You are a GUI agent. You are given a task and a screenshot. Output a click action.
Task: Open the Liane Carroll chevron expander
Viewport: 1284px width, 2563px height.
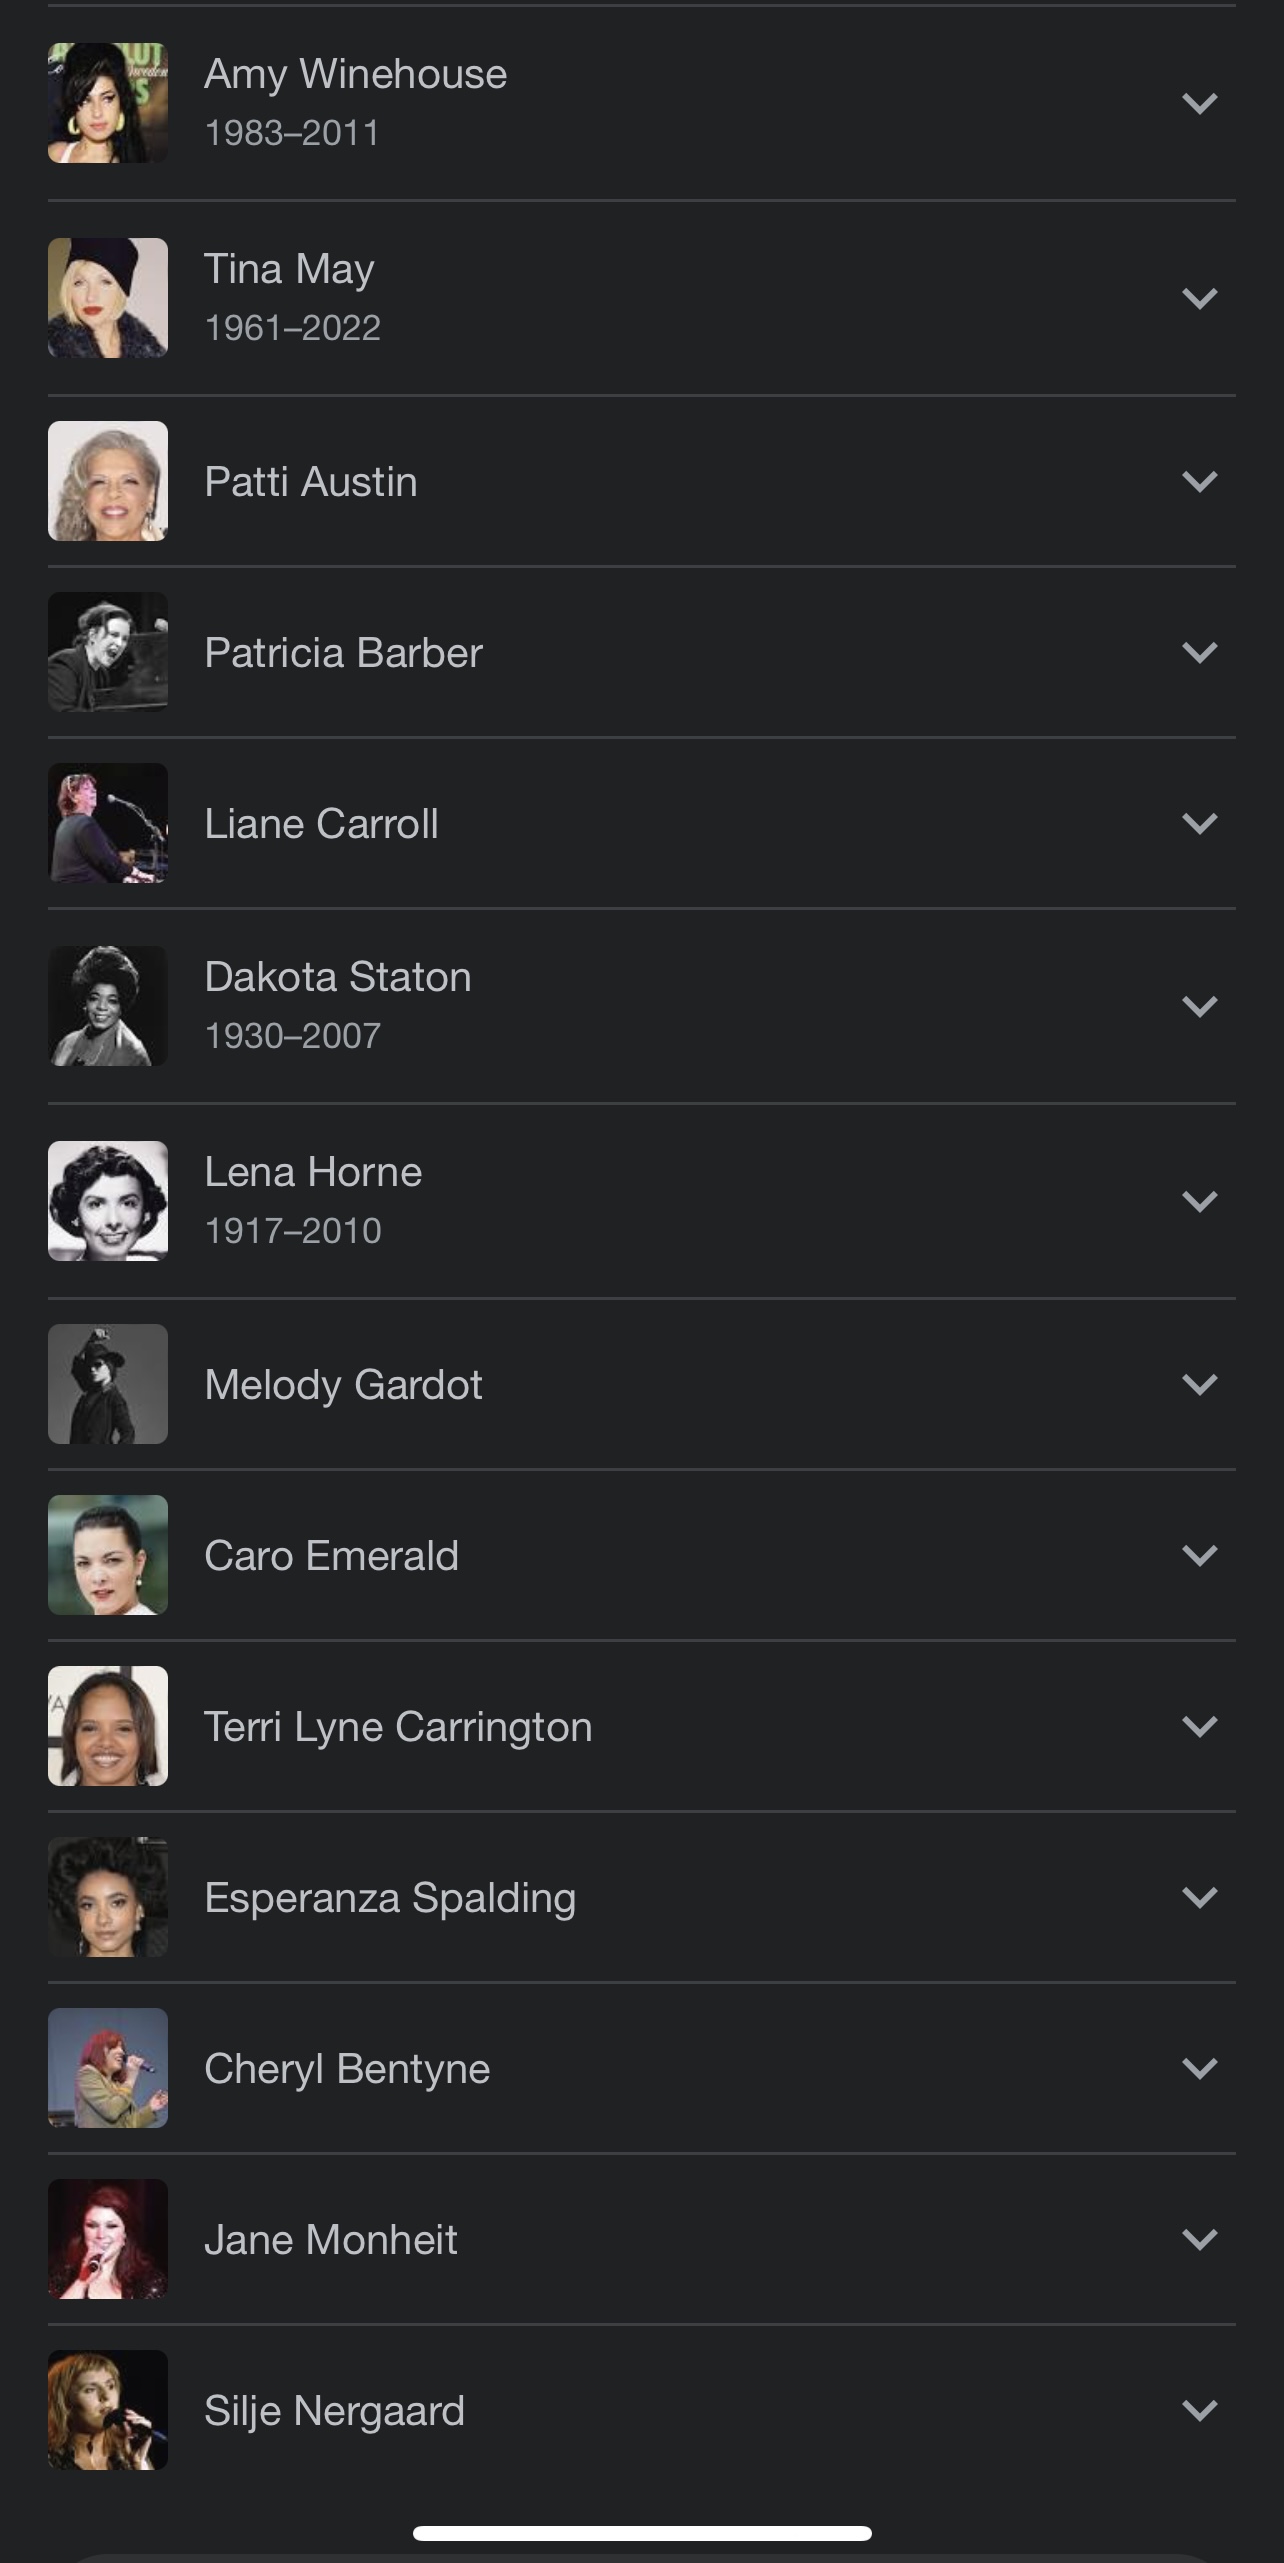1199,823
